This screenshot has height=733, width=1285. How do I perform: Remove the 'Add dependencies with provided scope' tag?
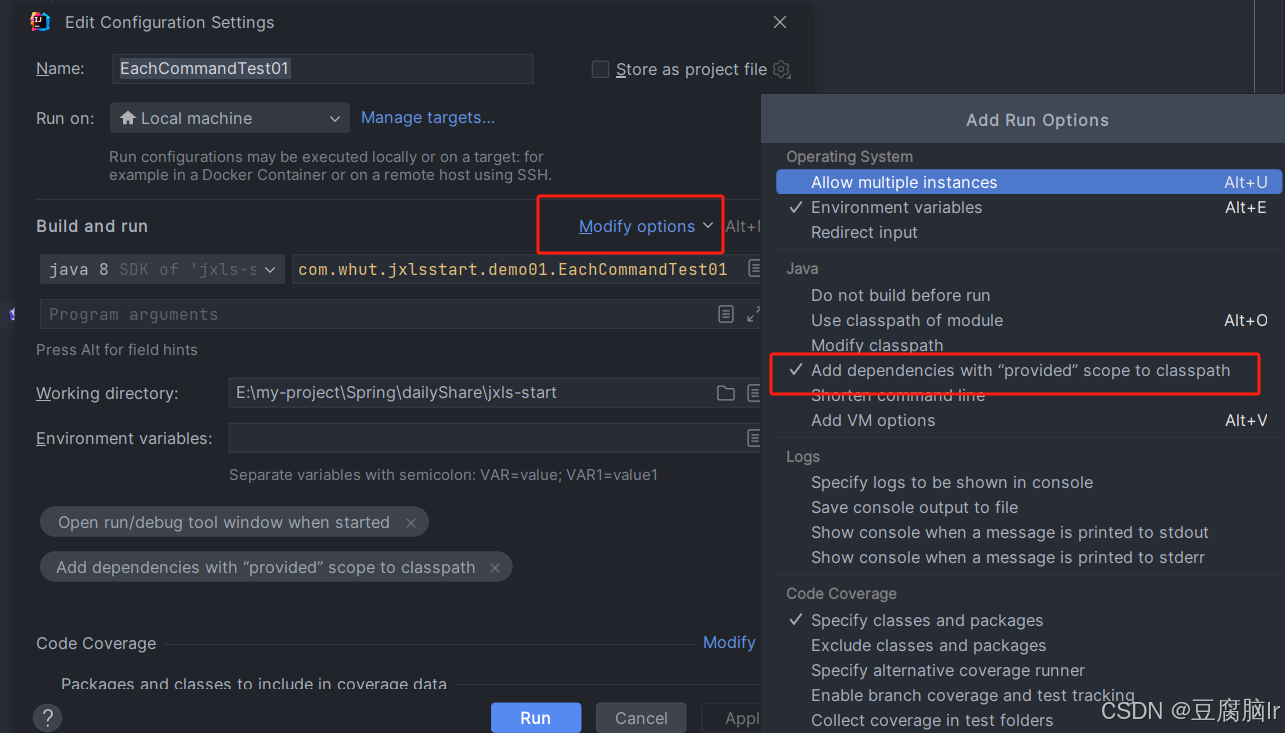point(495,567)
